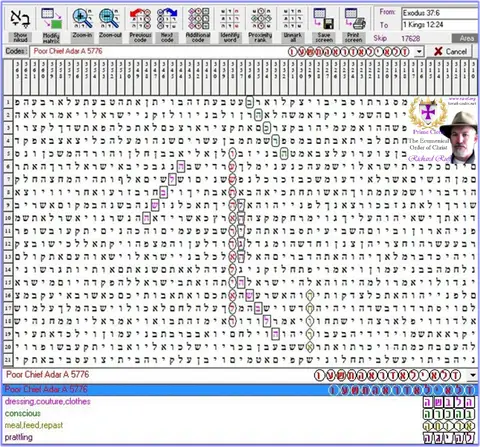Click the From field showing Exodus 37:6
This screenshot has width=480, height=447.
440,13
